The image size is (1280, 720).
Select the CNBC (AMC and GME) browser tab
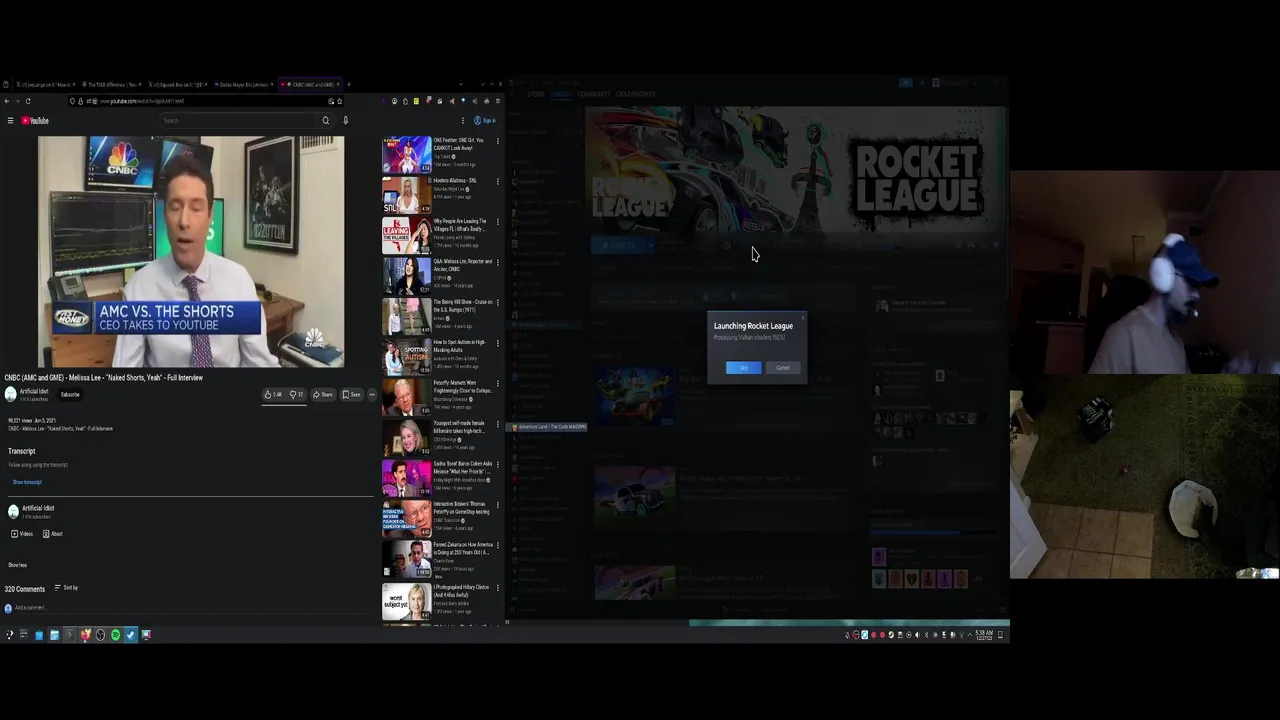tap(310, 85)
